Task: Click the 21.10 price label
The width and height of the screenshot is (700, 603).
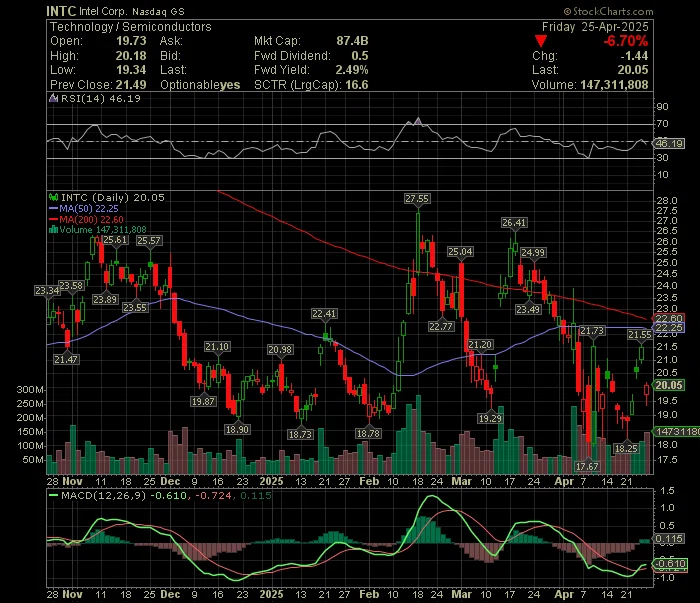Action: (217, 347)
